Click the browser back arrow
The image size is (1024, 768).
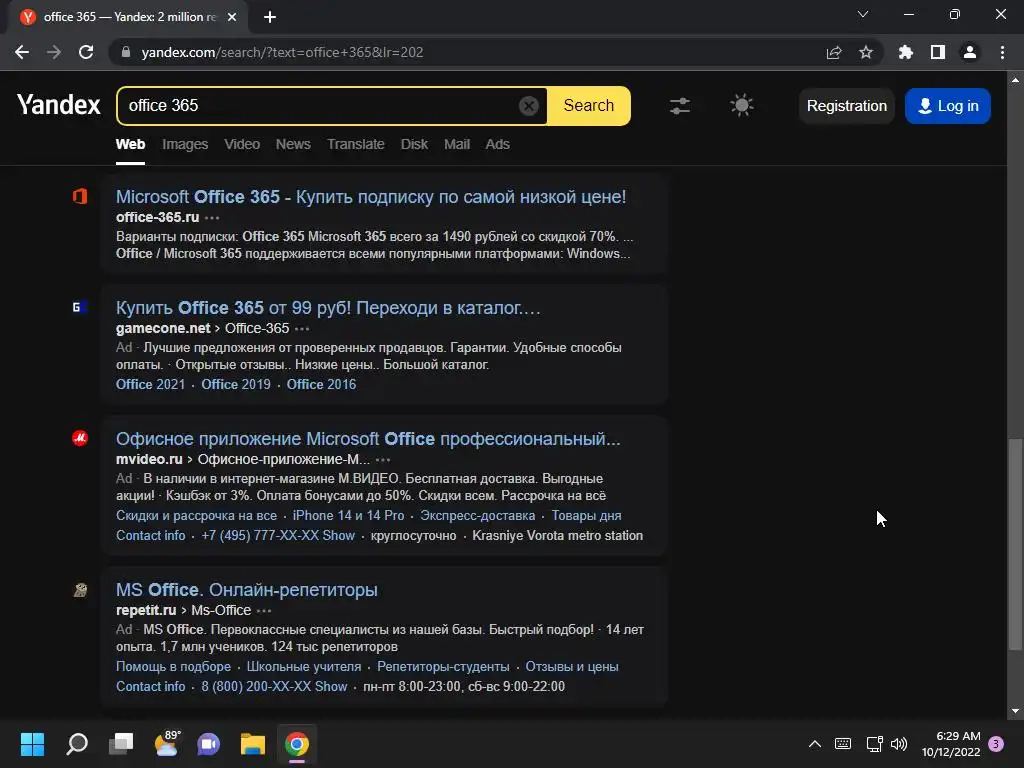(22, 52)
